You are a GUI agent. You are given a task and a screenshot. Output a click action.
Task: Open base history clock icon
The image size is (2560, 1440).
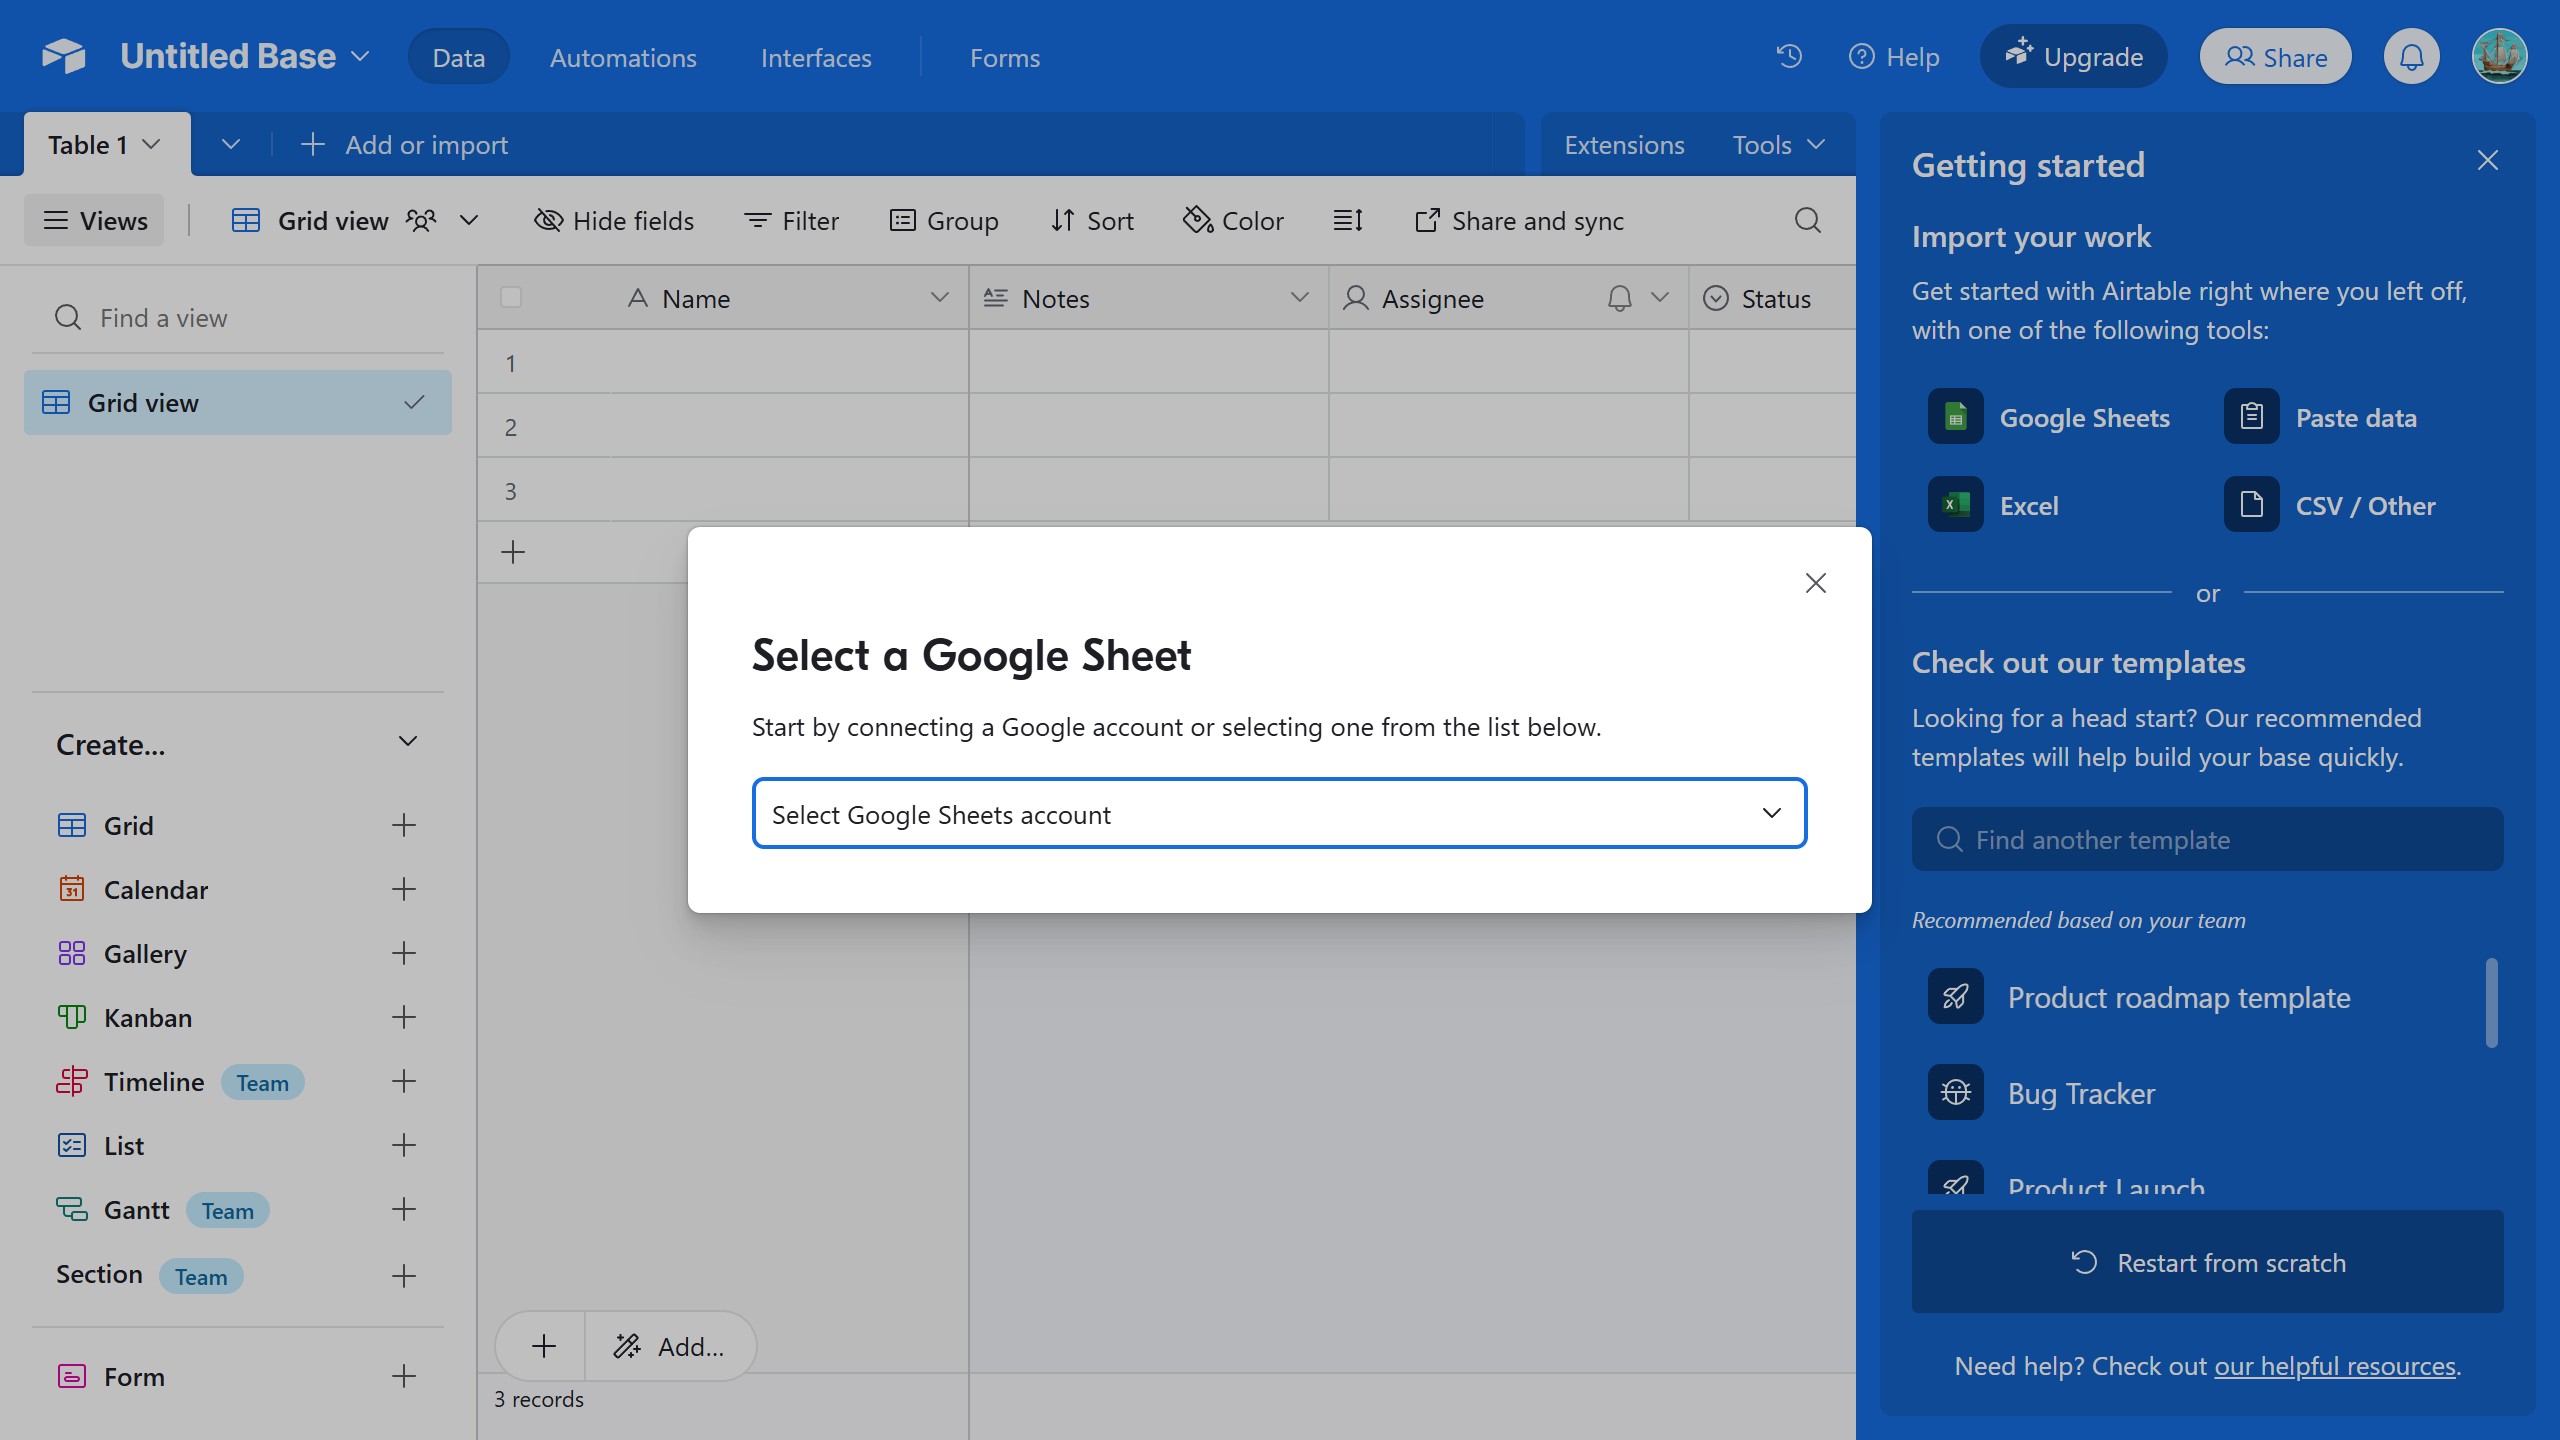pyautogui.click(x=1789, y=57)
